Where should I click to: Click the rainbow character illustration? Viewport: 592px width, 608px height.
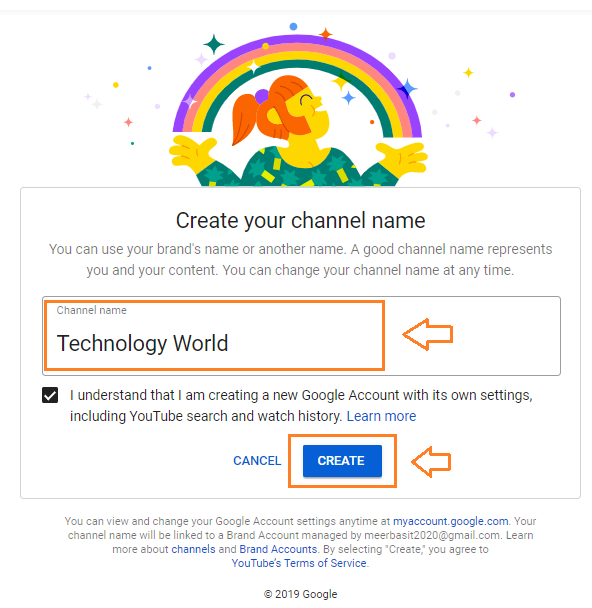298,105
